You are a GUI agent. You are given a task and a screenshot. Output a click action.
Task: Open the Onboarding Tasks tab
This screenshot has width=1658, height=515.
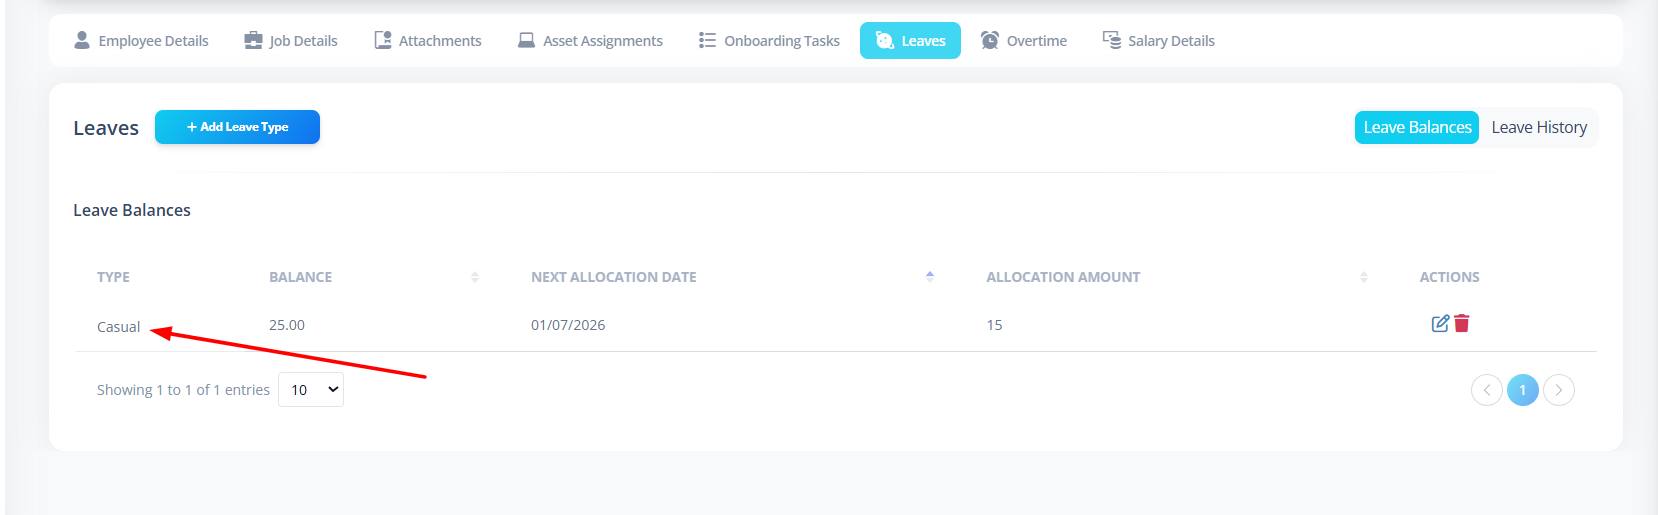tap(769, 41)
